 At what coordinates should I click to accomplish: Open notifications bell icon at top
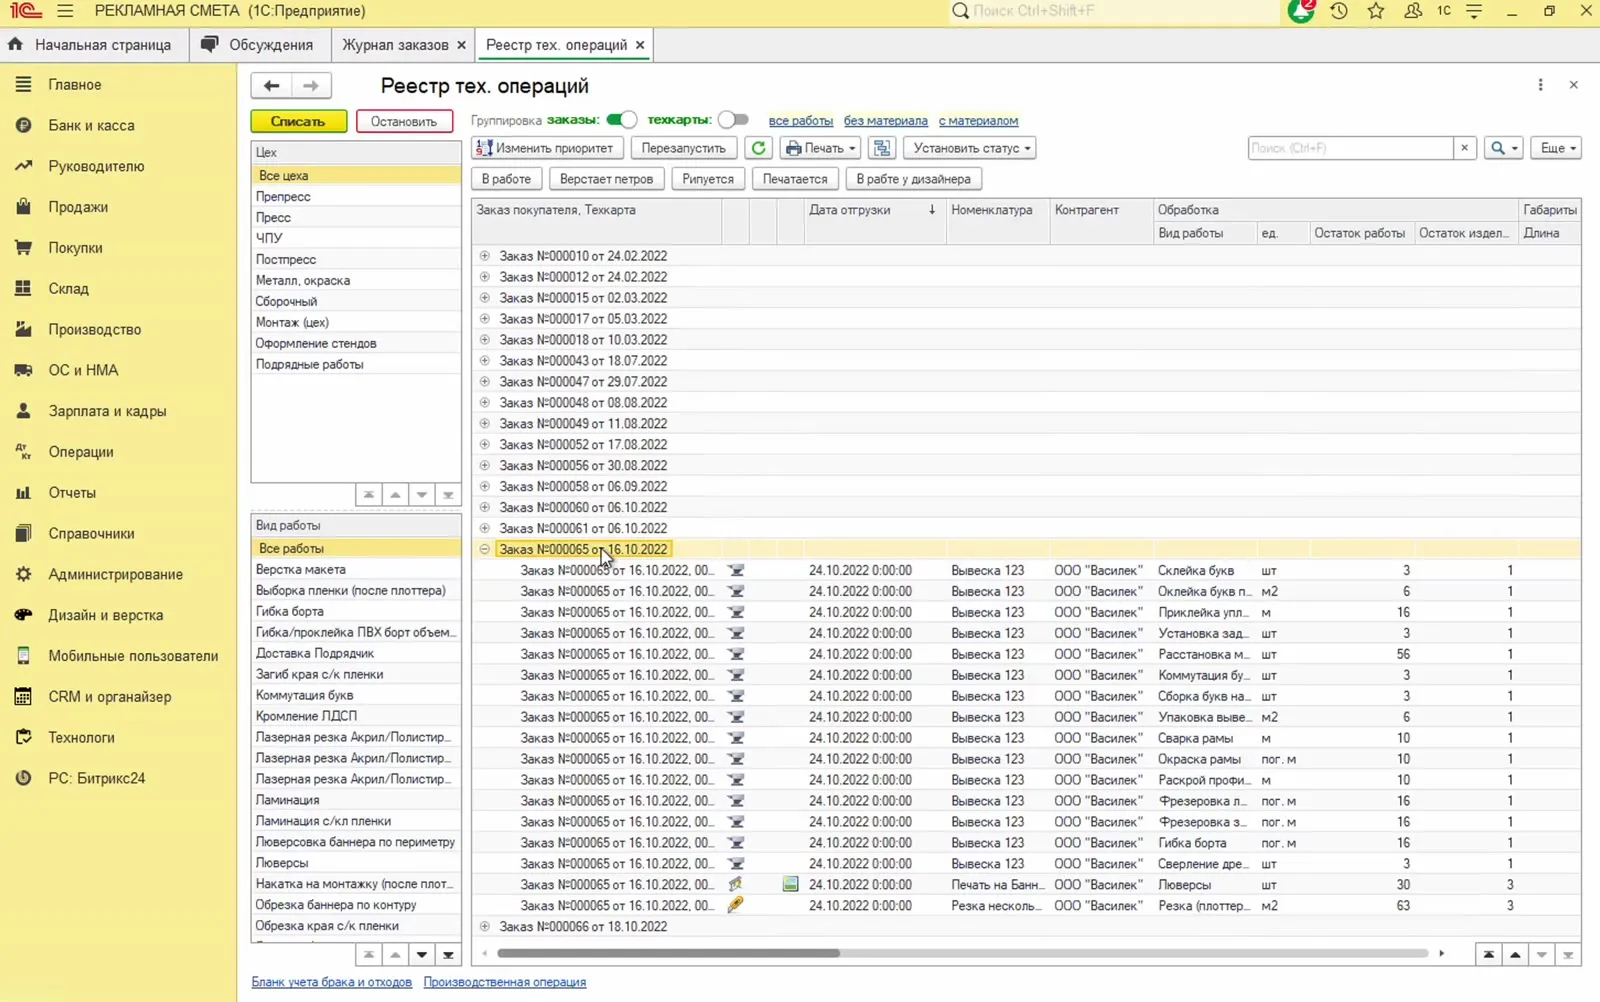pyautogui.click(x=1301, y=11)
